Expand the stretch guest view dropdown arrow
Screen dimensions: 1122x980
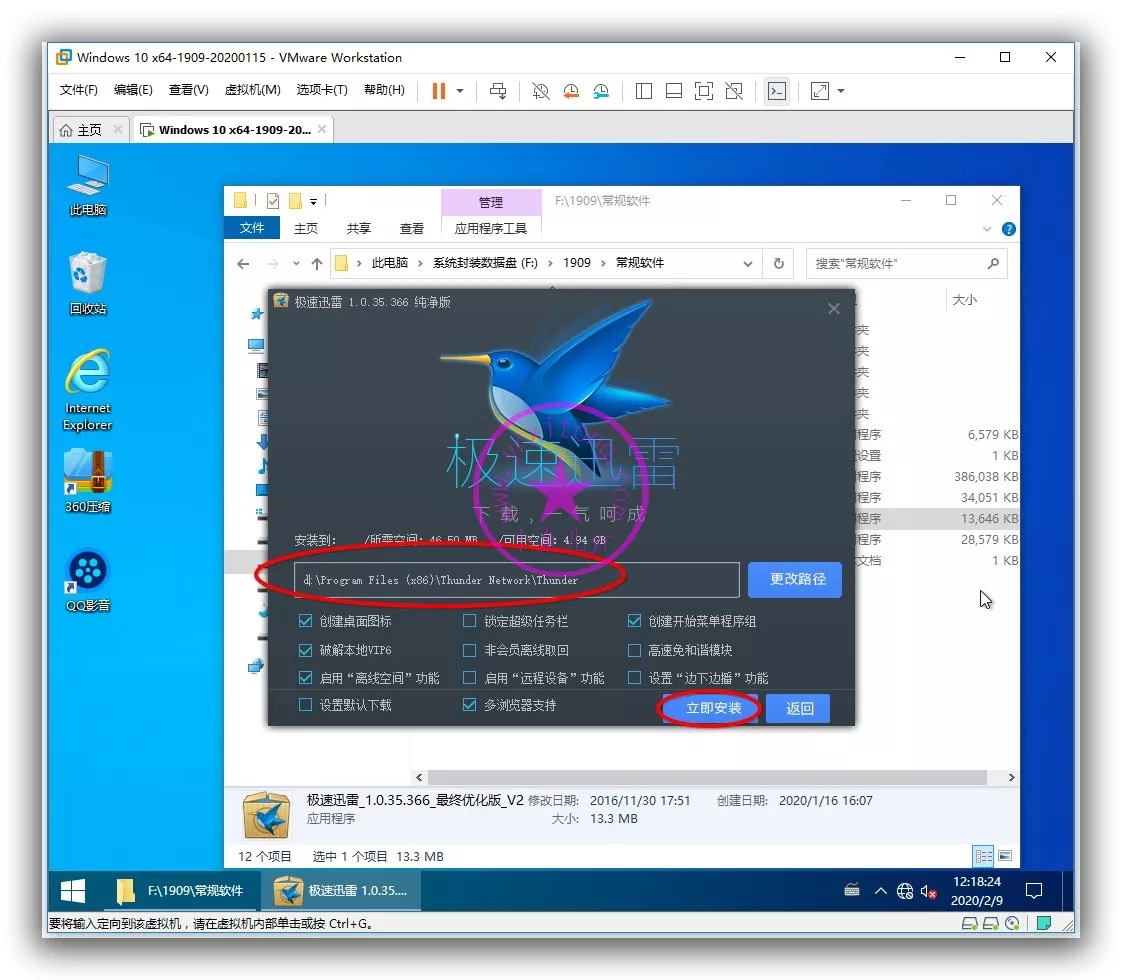841,91
